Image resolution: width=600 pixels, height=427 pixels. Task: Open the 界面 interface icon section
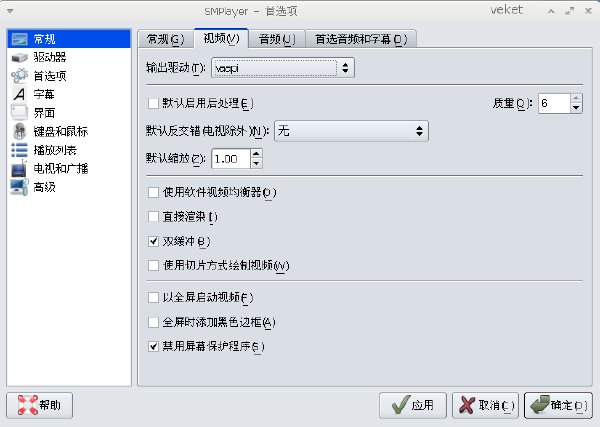19,112
